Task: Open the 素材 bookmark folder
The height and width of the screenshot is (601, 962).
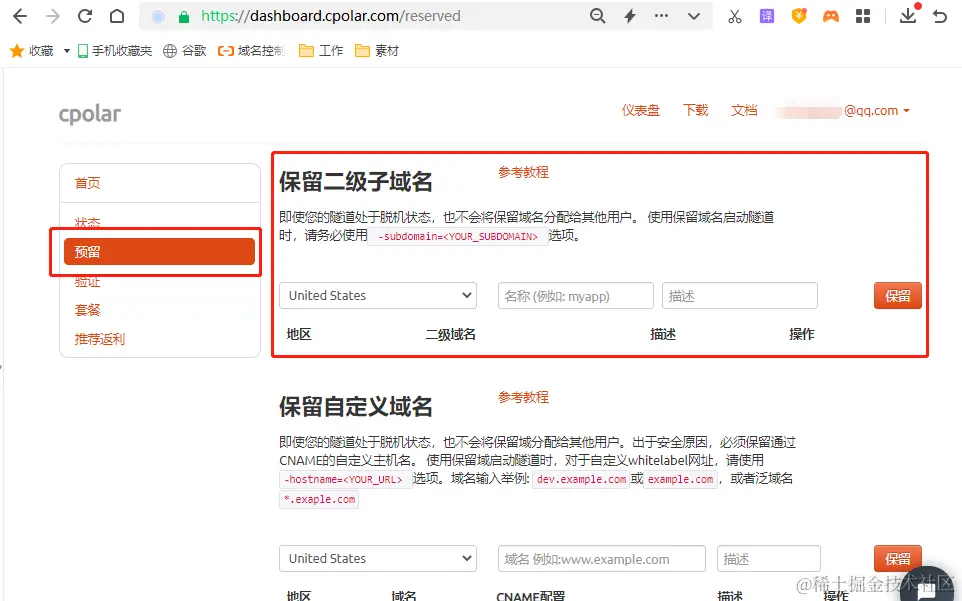Action: click(x=377, y=51)
